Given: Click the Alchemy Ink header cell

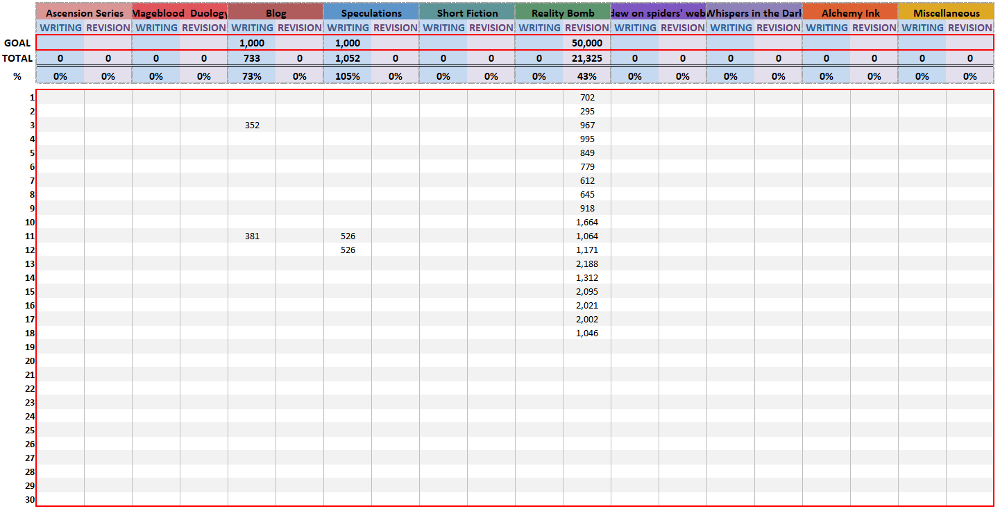Looking at the screenshot, I should pyautogui.click(x=850, y=13).
